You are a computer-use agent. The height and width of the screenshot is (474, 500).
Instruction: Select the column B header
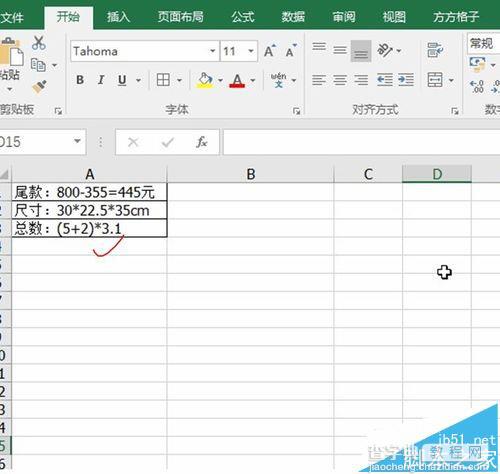[250, 174]
